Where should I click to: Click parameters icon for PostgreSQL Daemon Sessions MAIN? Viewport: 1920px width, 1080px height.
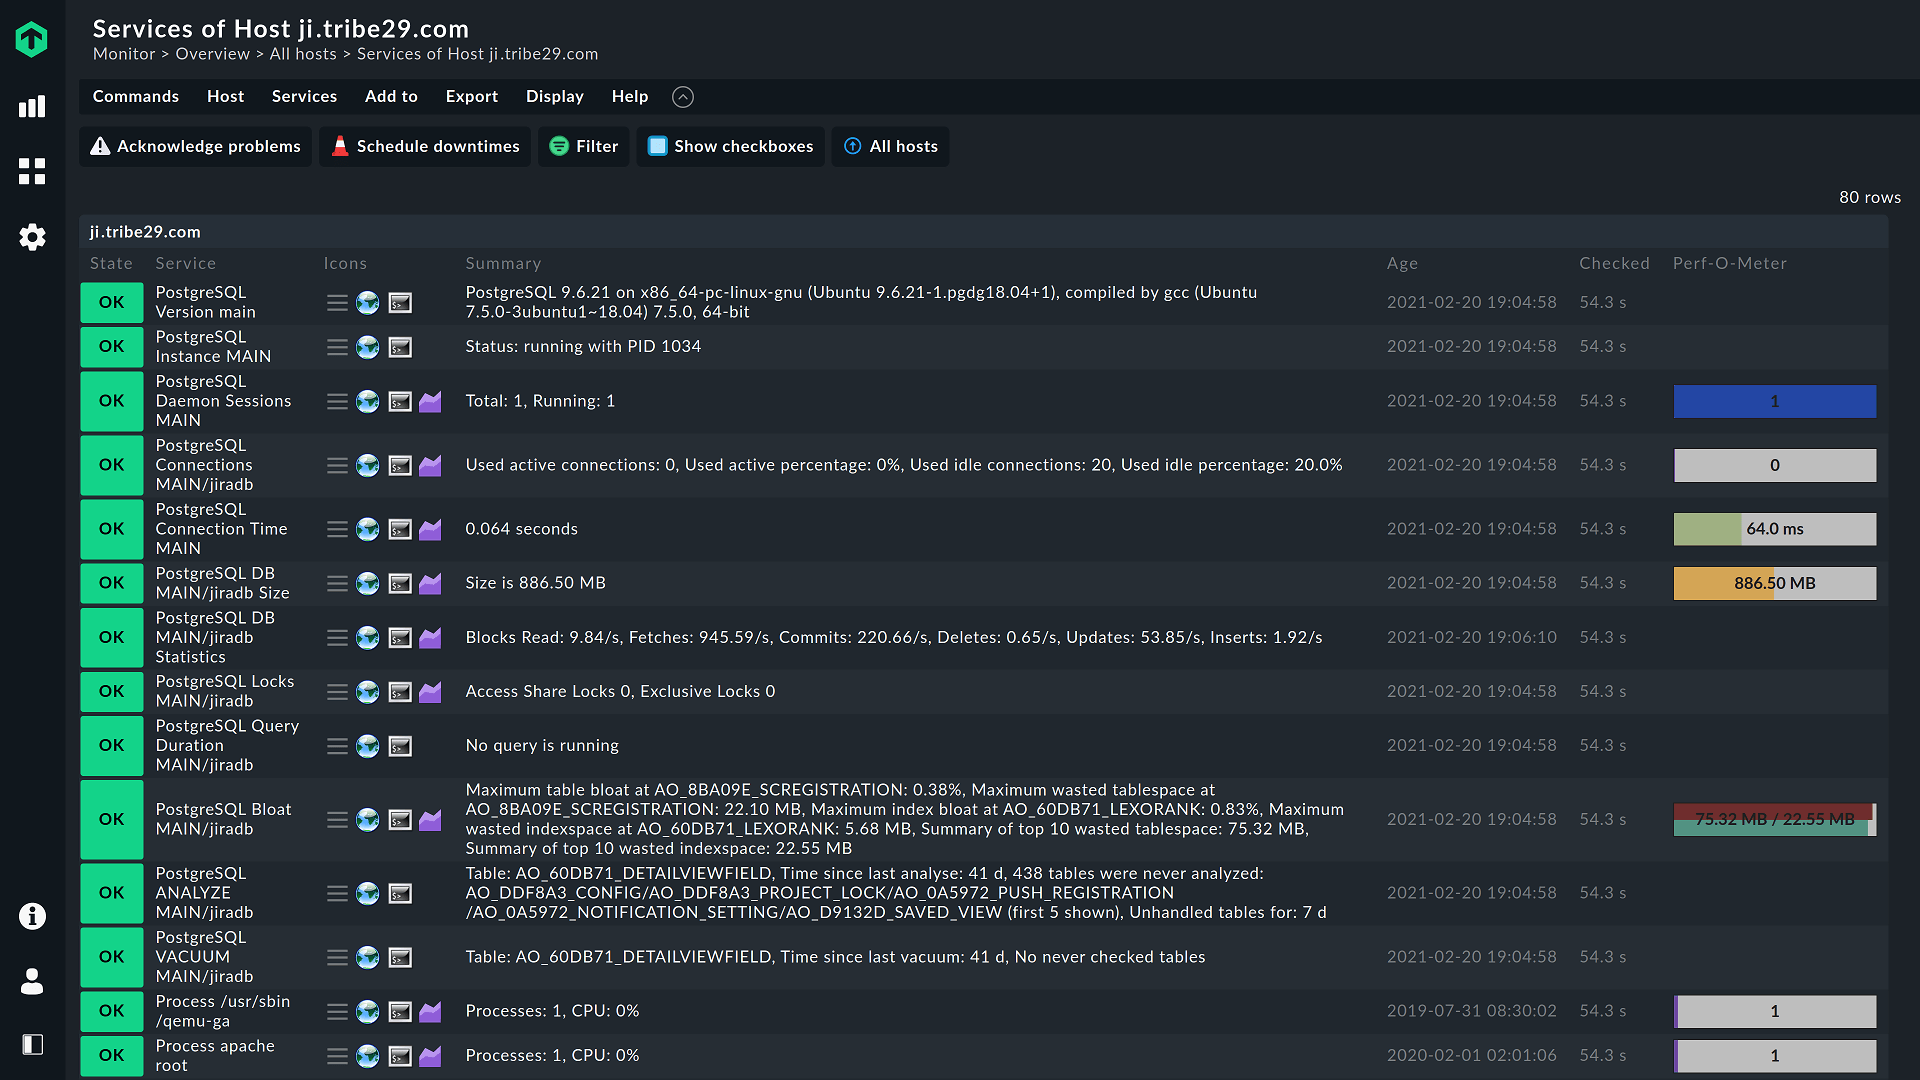pyautogui.click(x=400, y=401)
